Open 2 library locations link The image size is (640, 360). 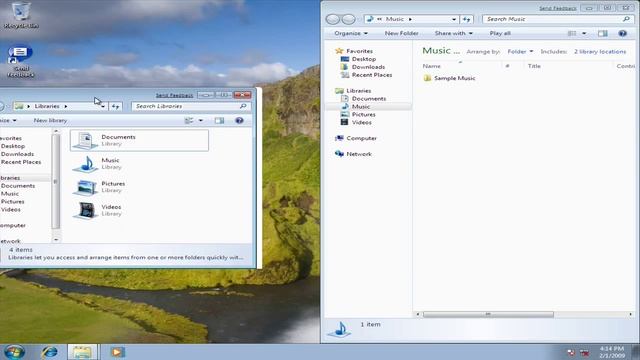click(600, 51)
